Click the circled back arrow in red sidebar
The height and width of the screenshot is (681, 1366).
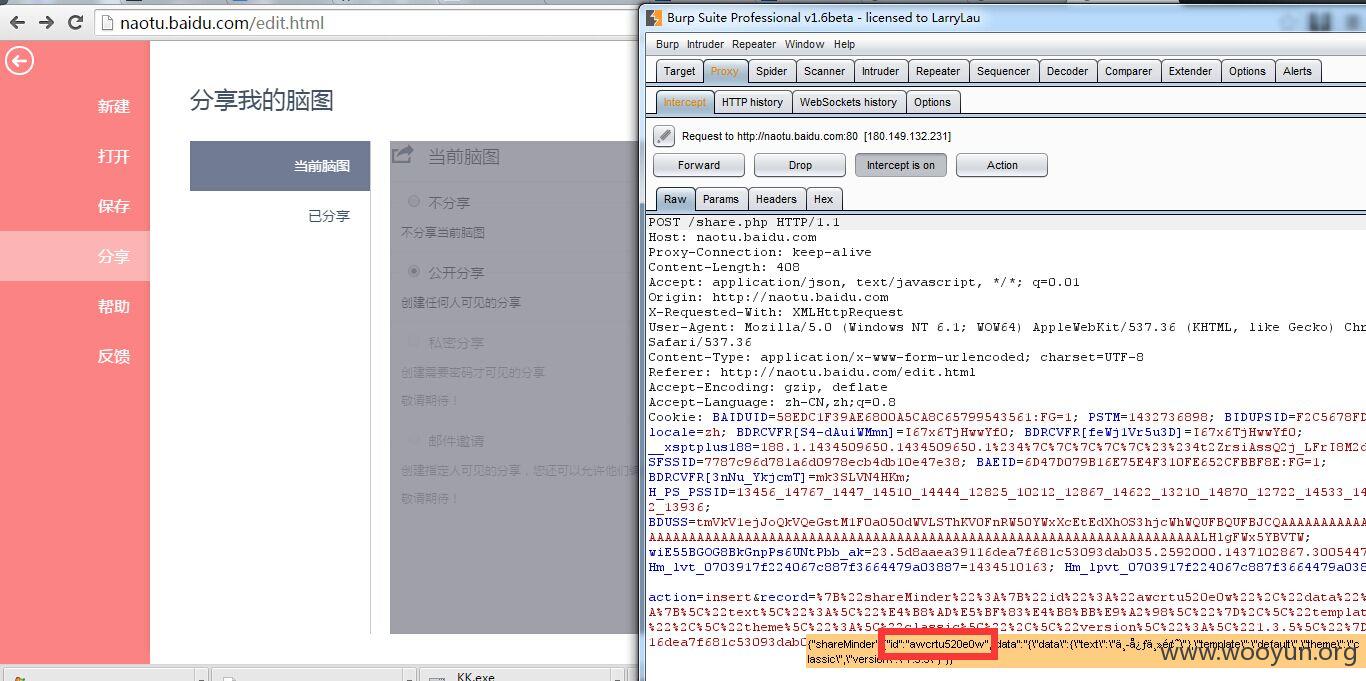pyautogui.click(x=19, y=61)
